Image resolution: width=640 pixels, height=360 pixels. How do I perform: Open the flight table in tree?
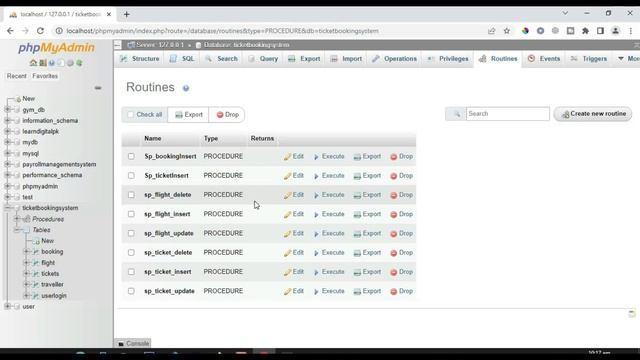48,262
